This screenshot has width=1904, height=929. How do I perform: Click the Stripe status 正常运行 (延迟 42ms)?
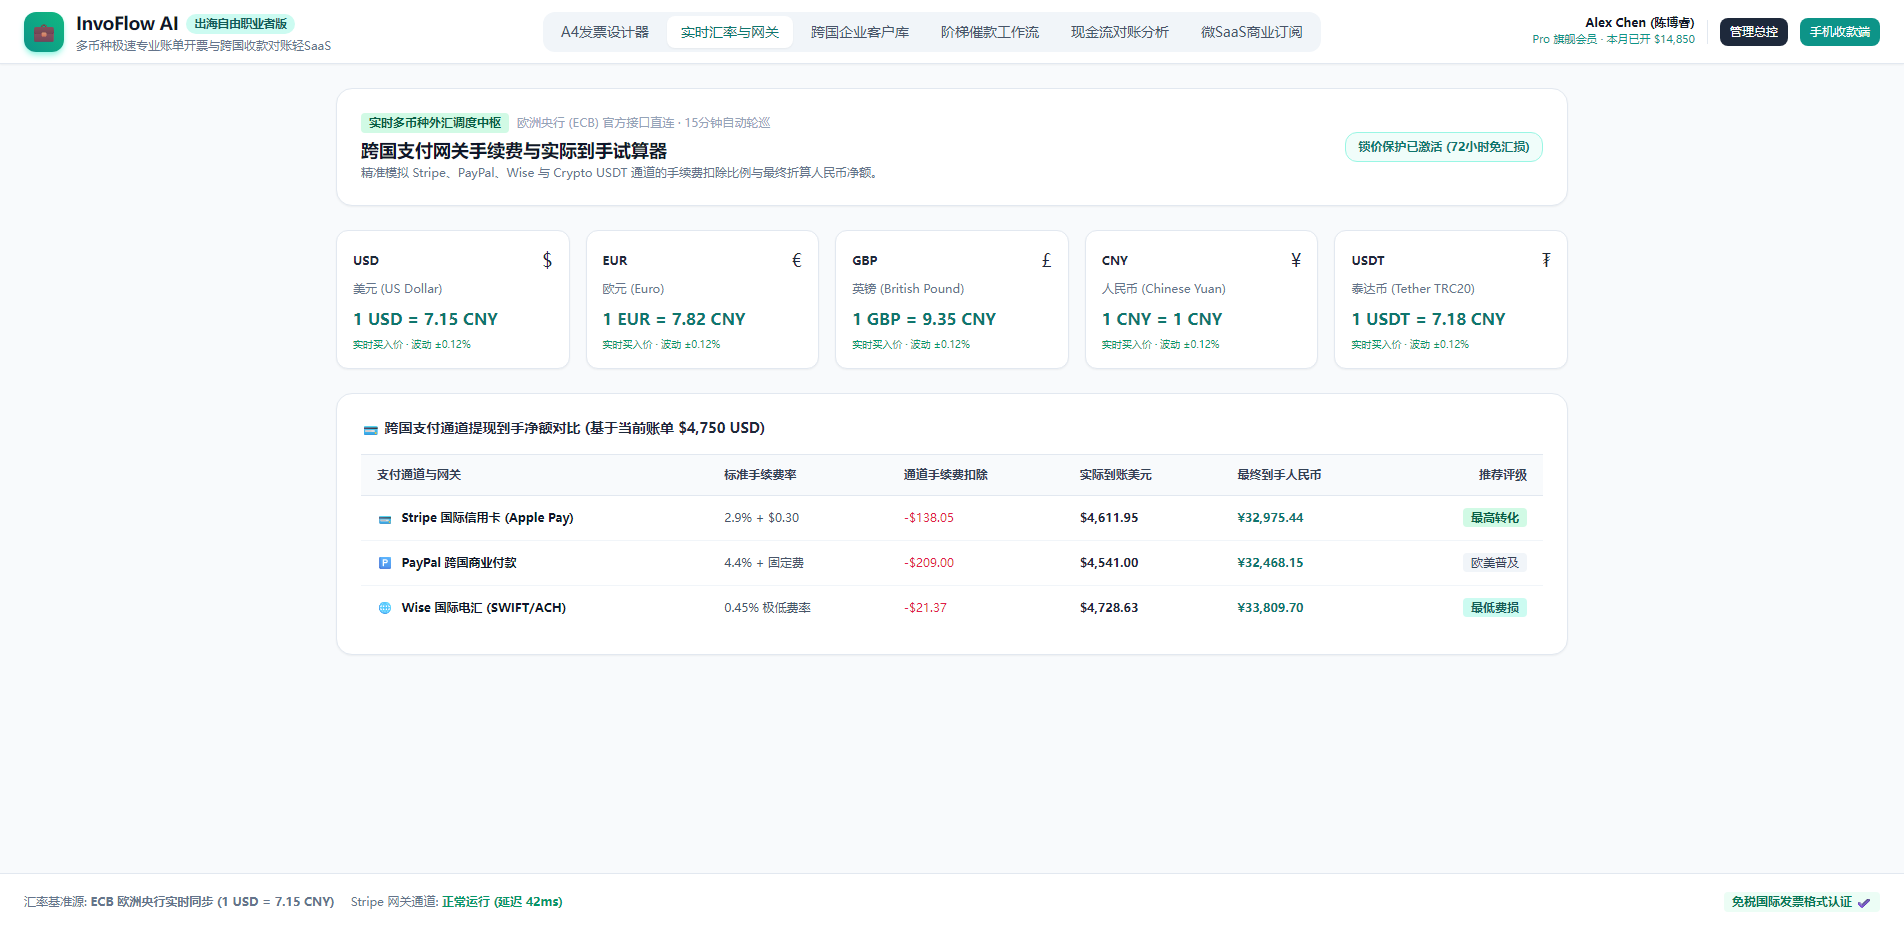(502, 902)
